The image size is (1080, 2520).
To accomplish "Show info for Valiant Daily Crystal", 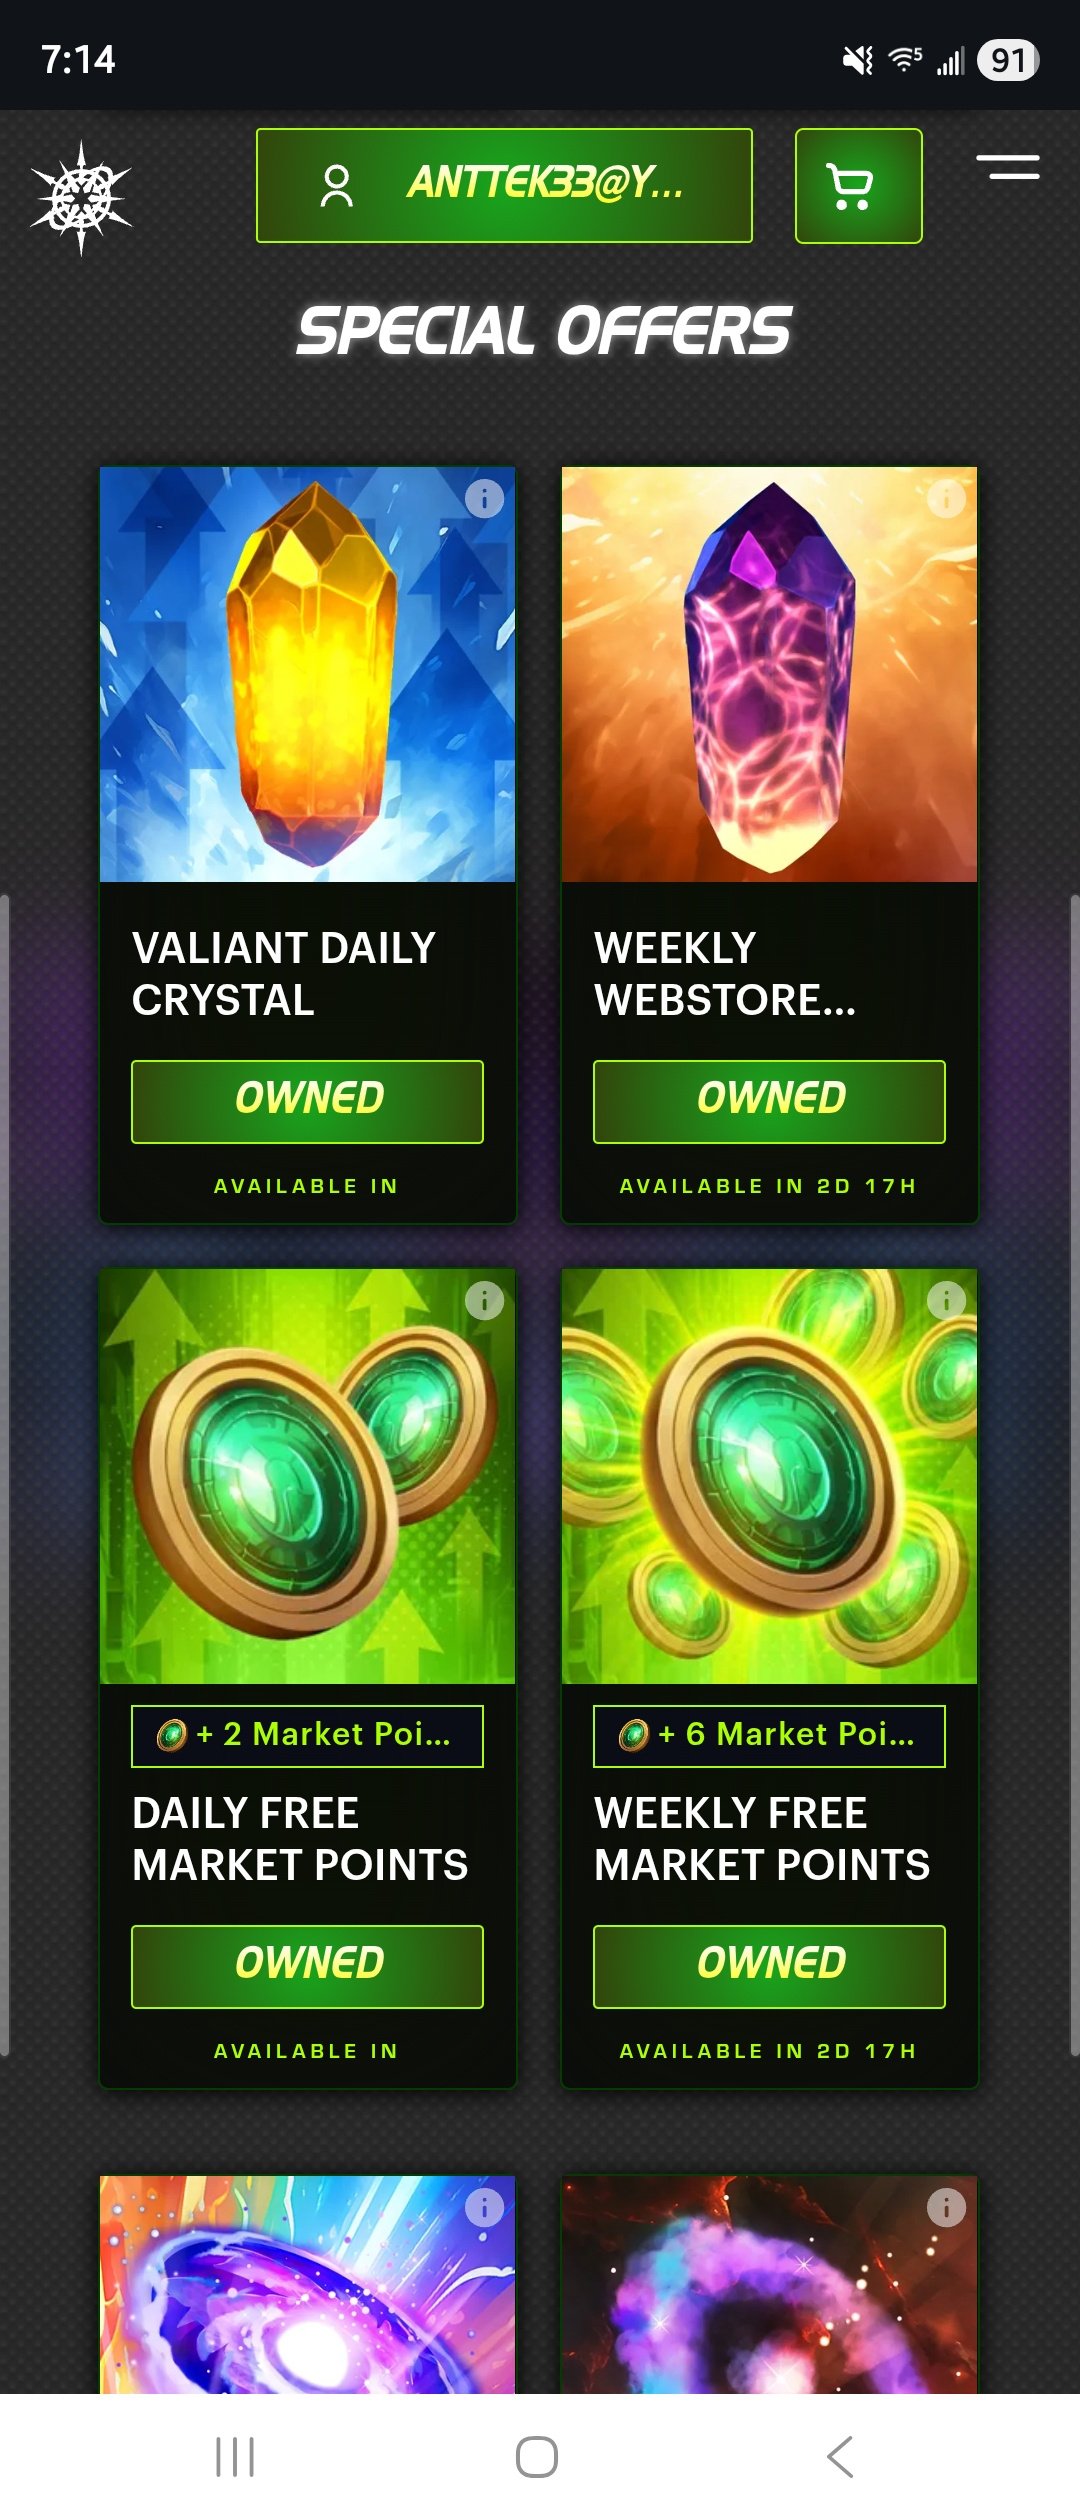I will click(x=485, y=498).
